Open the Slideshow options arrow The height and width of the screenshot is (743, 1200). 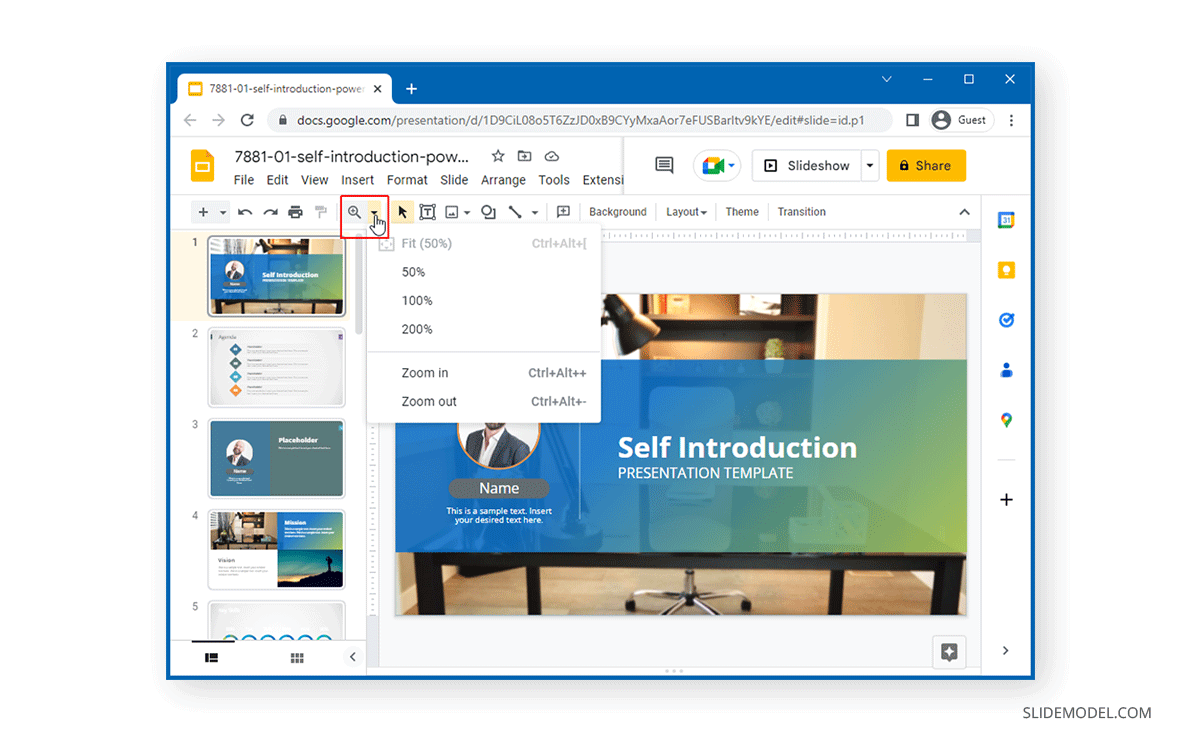tap(869, 165)
